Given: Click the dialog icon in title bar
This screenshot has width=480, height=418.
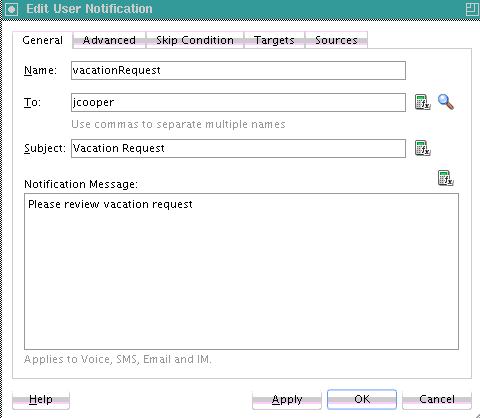Looking at the screenshot, I should 11,9.
